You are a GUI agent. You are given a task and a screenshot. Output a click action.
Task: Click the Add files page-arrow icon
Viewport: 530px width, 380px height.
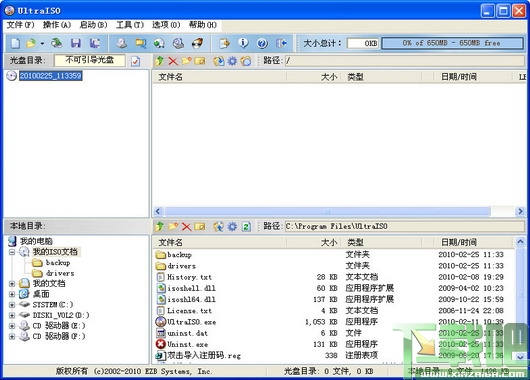pyautogui.click(x=224, y=43)
